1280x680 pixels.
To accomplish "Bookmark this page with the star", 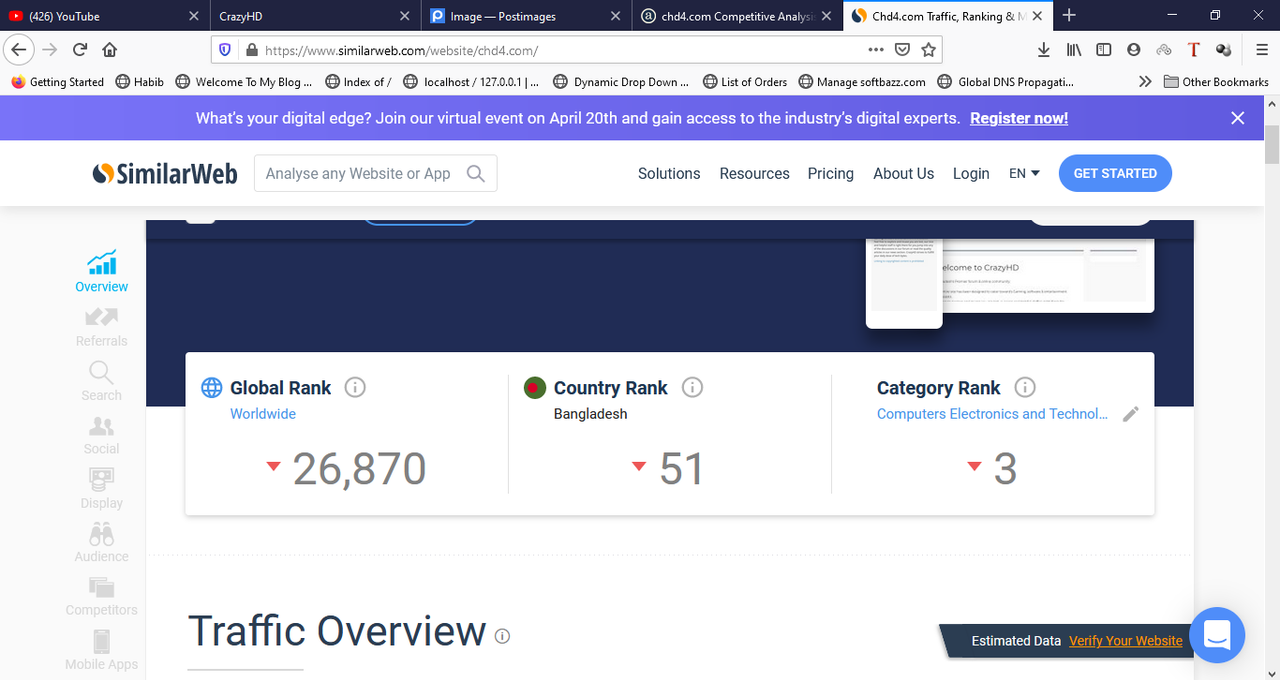I will [928, 50].
